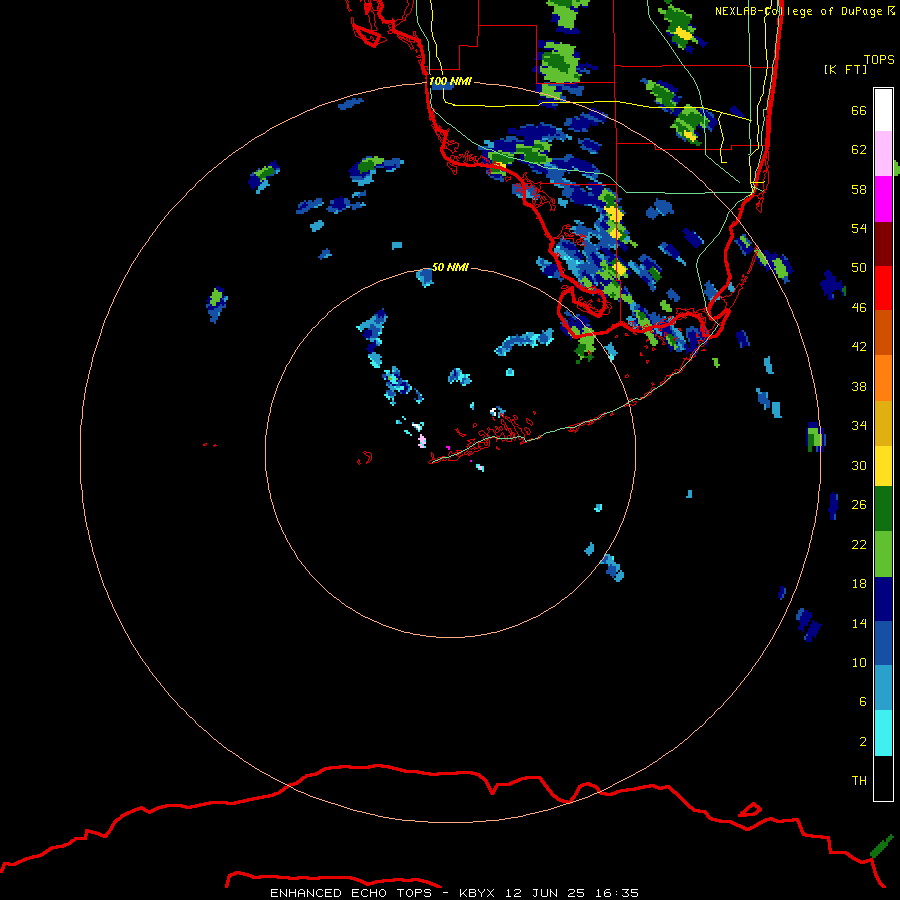Screen dimensions: 900x900
Task: Click the 34 legend value label
Action: [x=859, y=426]
